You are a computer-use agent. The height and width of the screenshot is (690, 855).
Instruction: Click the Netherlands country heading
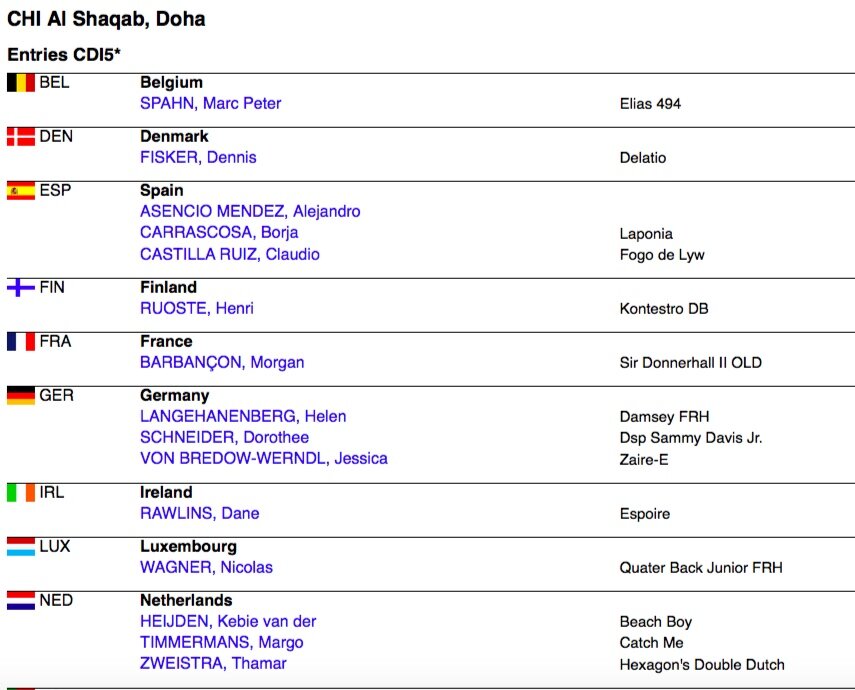pos(186,601)
